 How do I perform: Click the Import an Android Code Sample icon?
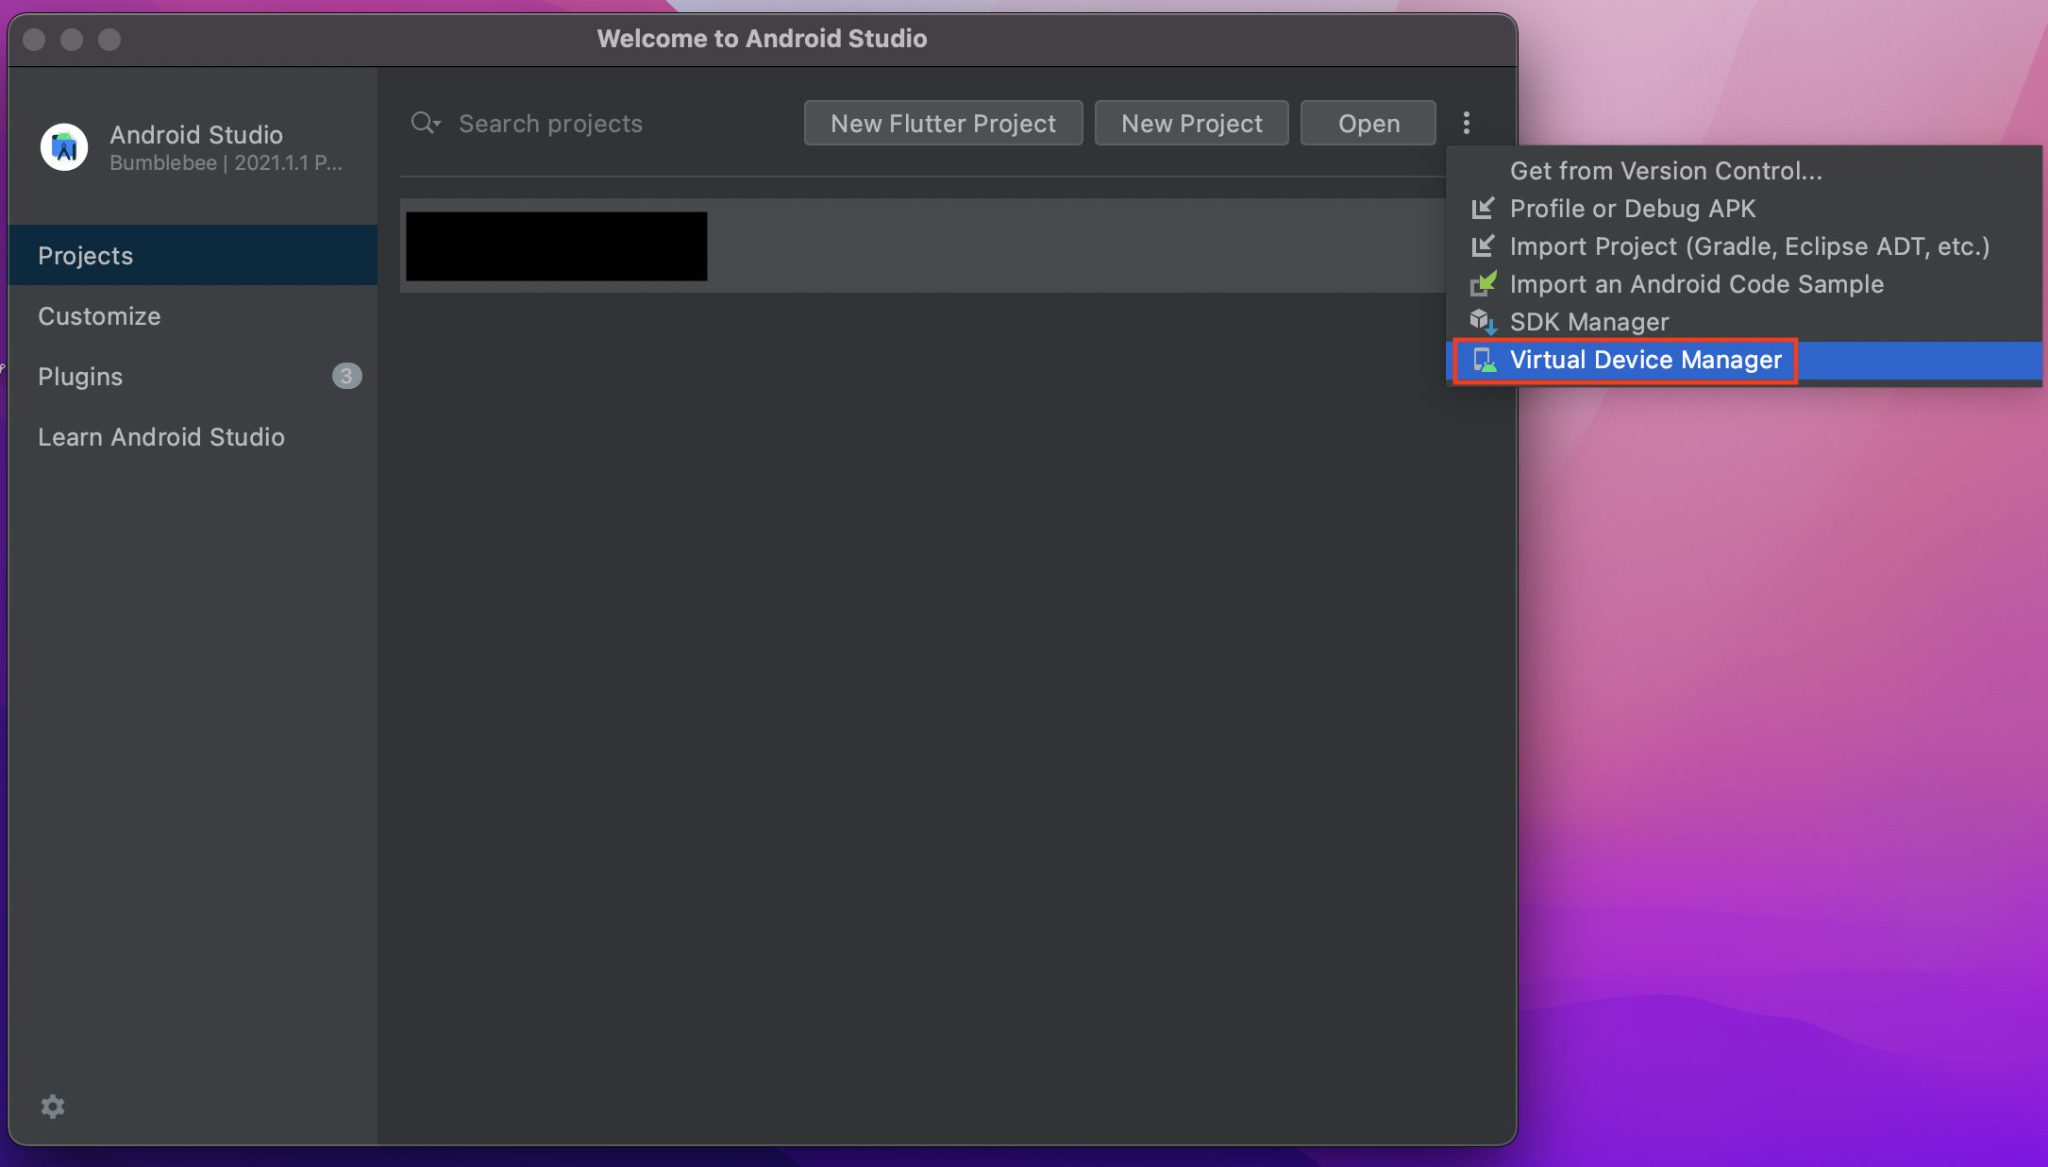coord(1483,284)
